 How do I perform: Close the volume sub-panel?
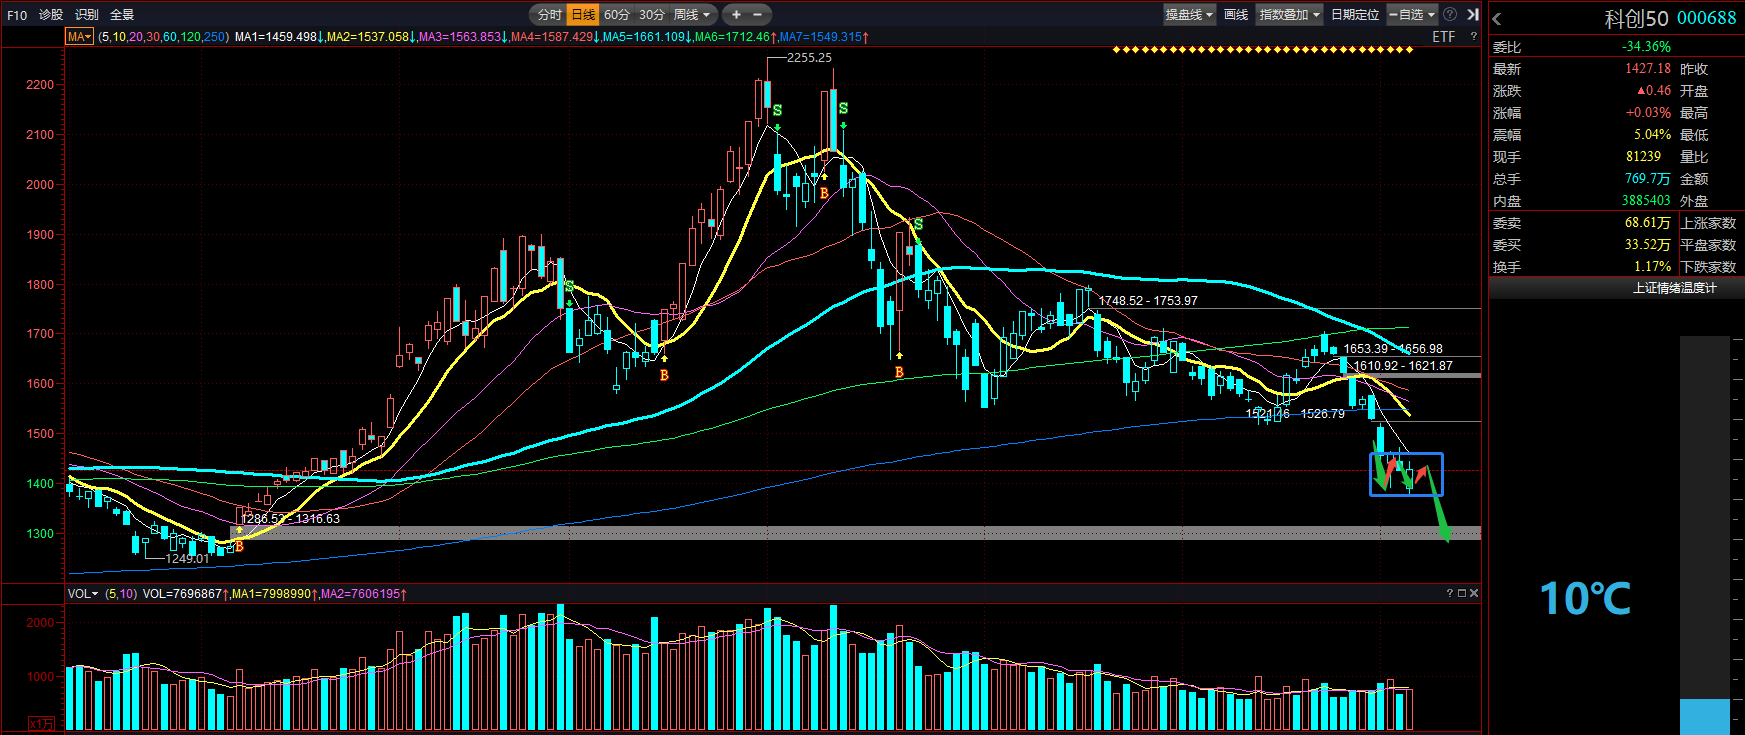pyautogui.click(x=1474, y=594)
